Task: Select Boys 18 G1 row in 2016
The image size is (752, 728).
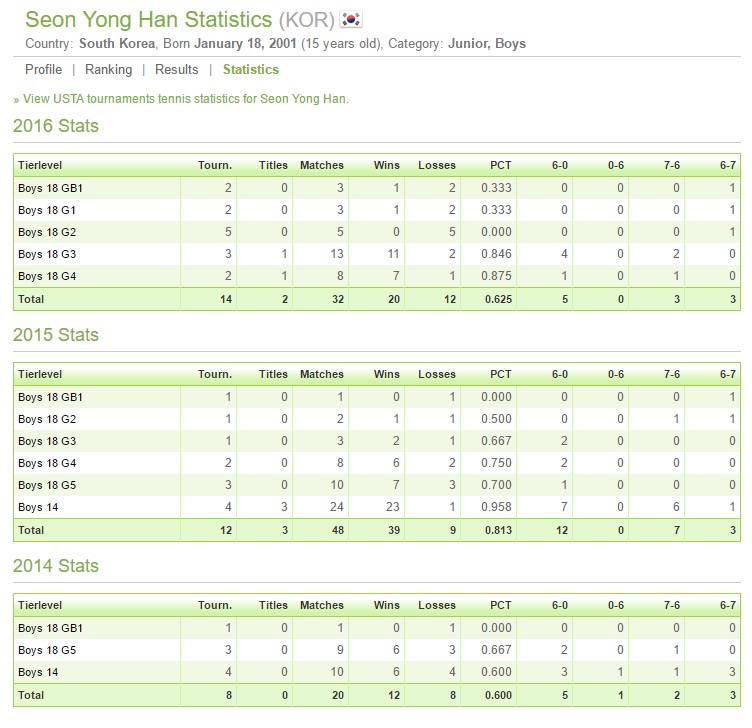Action: [x=377, y=210]
